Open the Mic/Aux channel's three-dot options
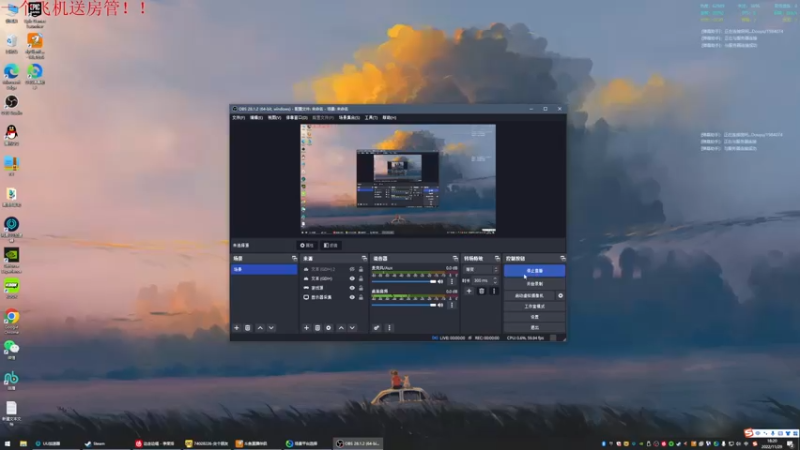Screen dimensions: 800x450 tap(452, 281)
